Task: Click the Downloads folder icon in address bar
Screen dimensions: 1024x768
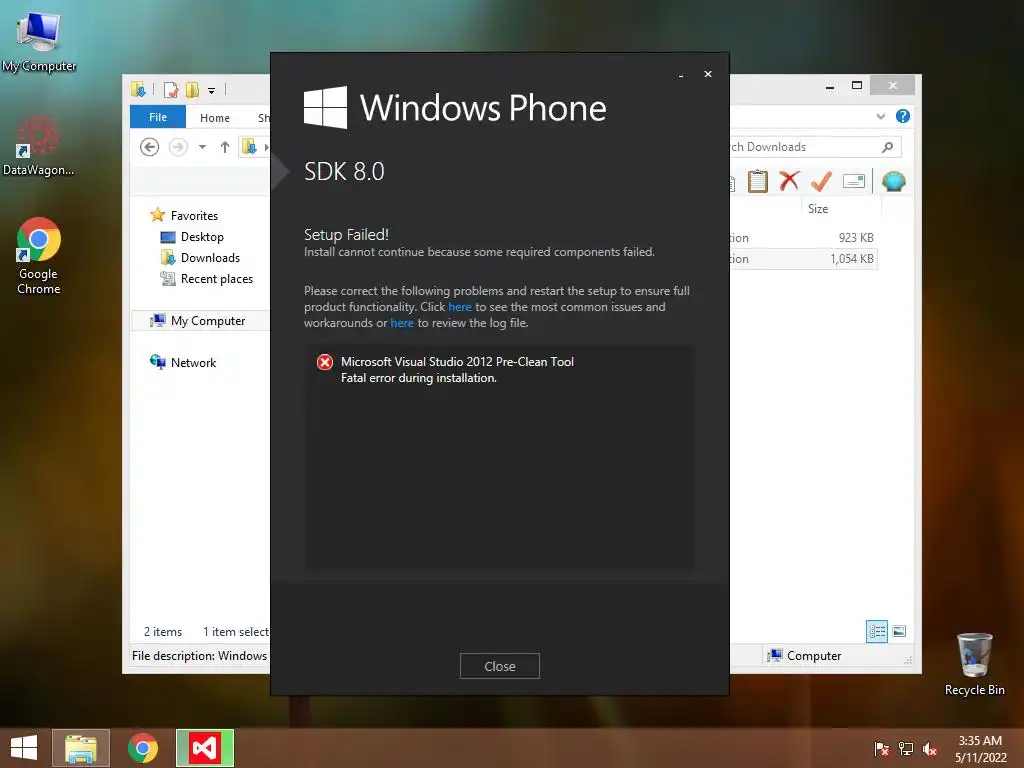Action: pos(249,147)
